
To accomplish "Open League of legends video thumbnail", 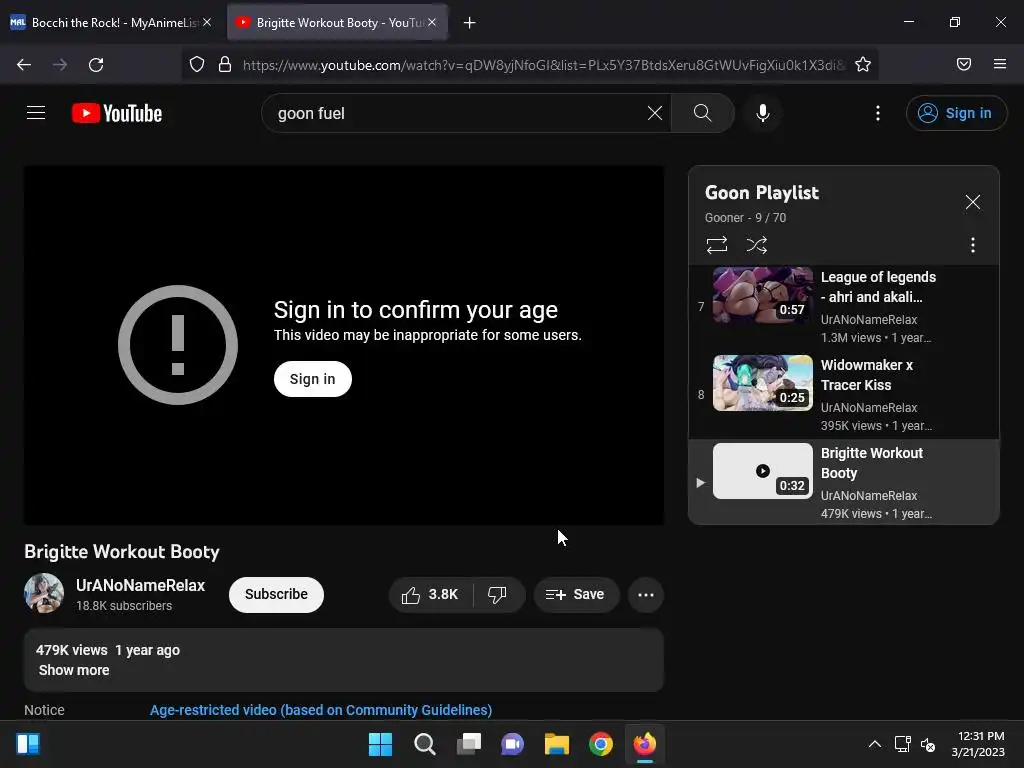I will (x=763, y=295).
